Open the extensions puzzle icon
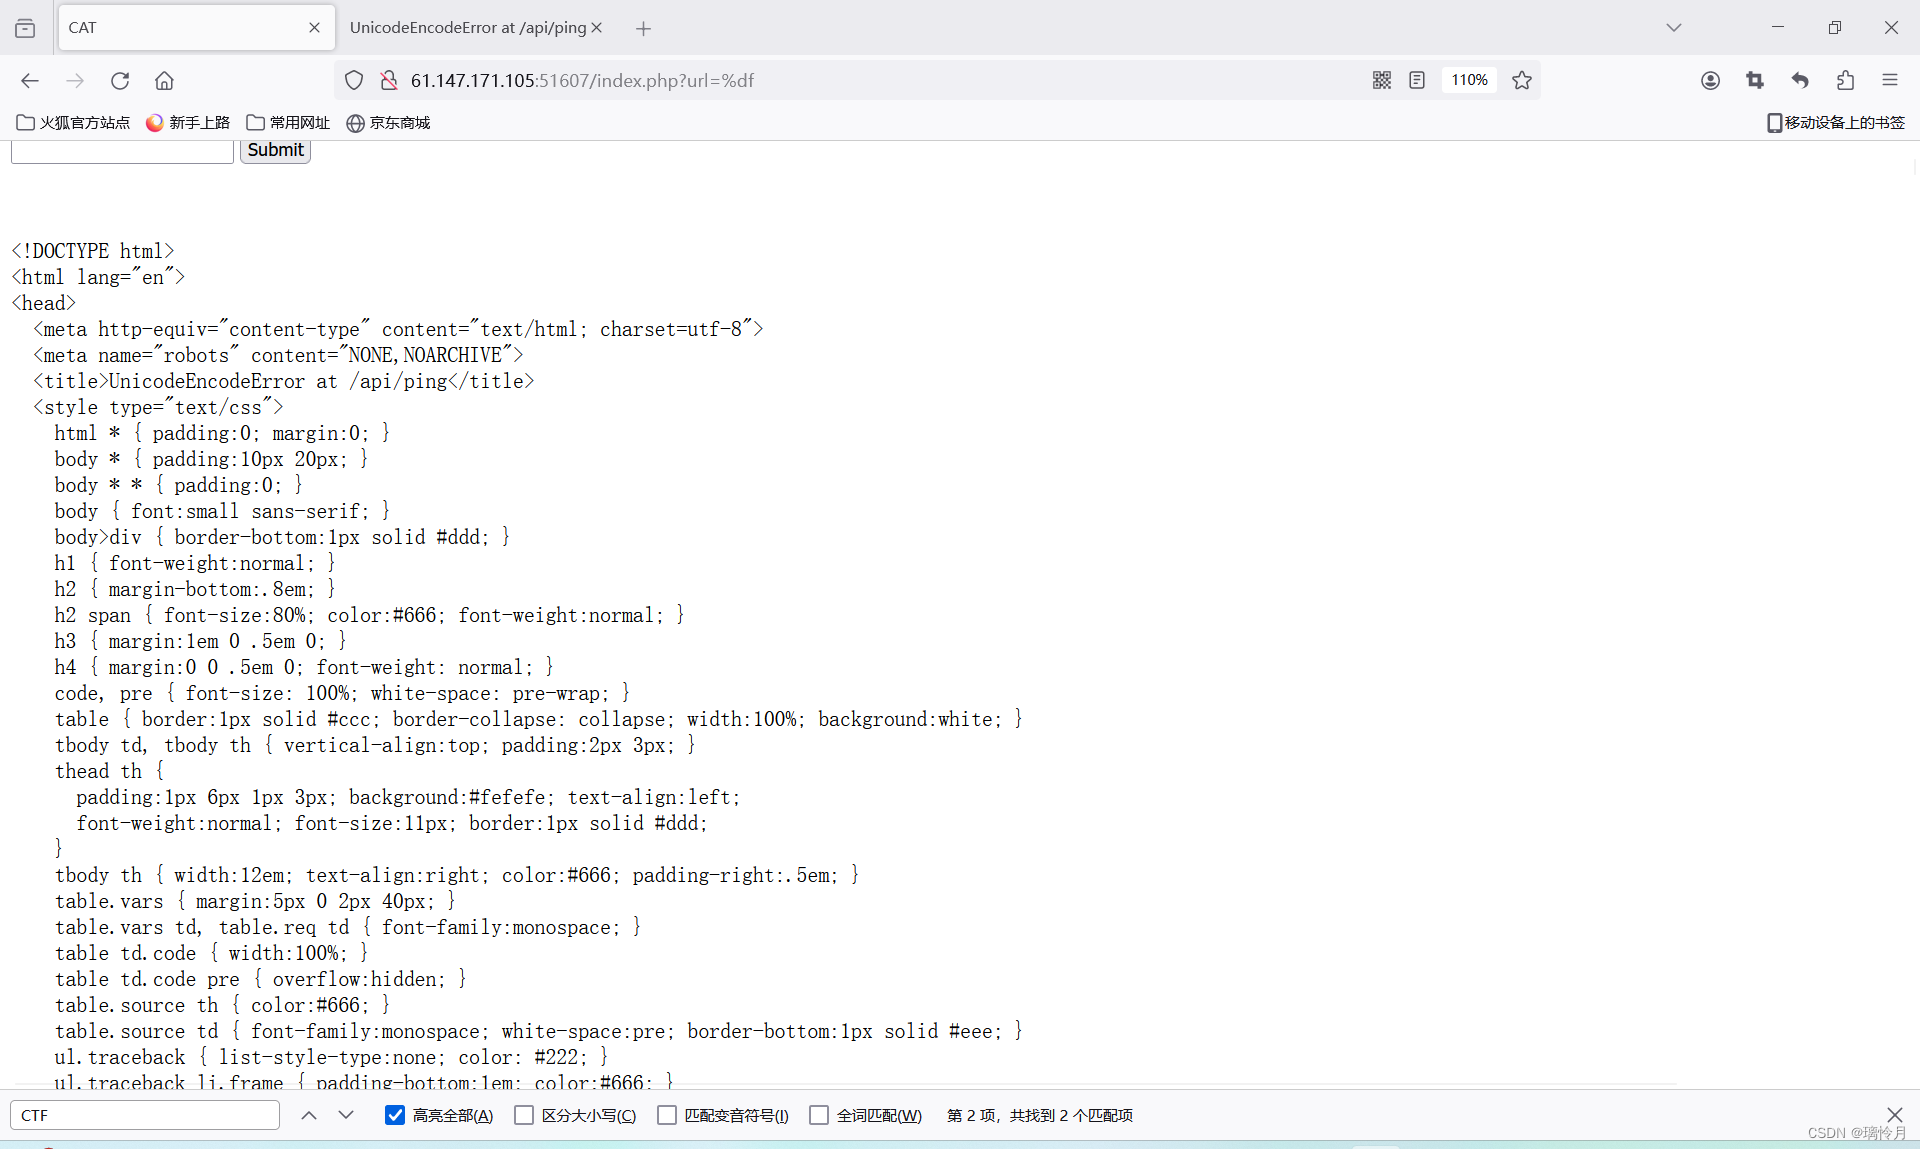1920x1149 pixels. pos(1845,80)
